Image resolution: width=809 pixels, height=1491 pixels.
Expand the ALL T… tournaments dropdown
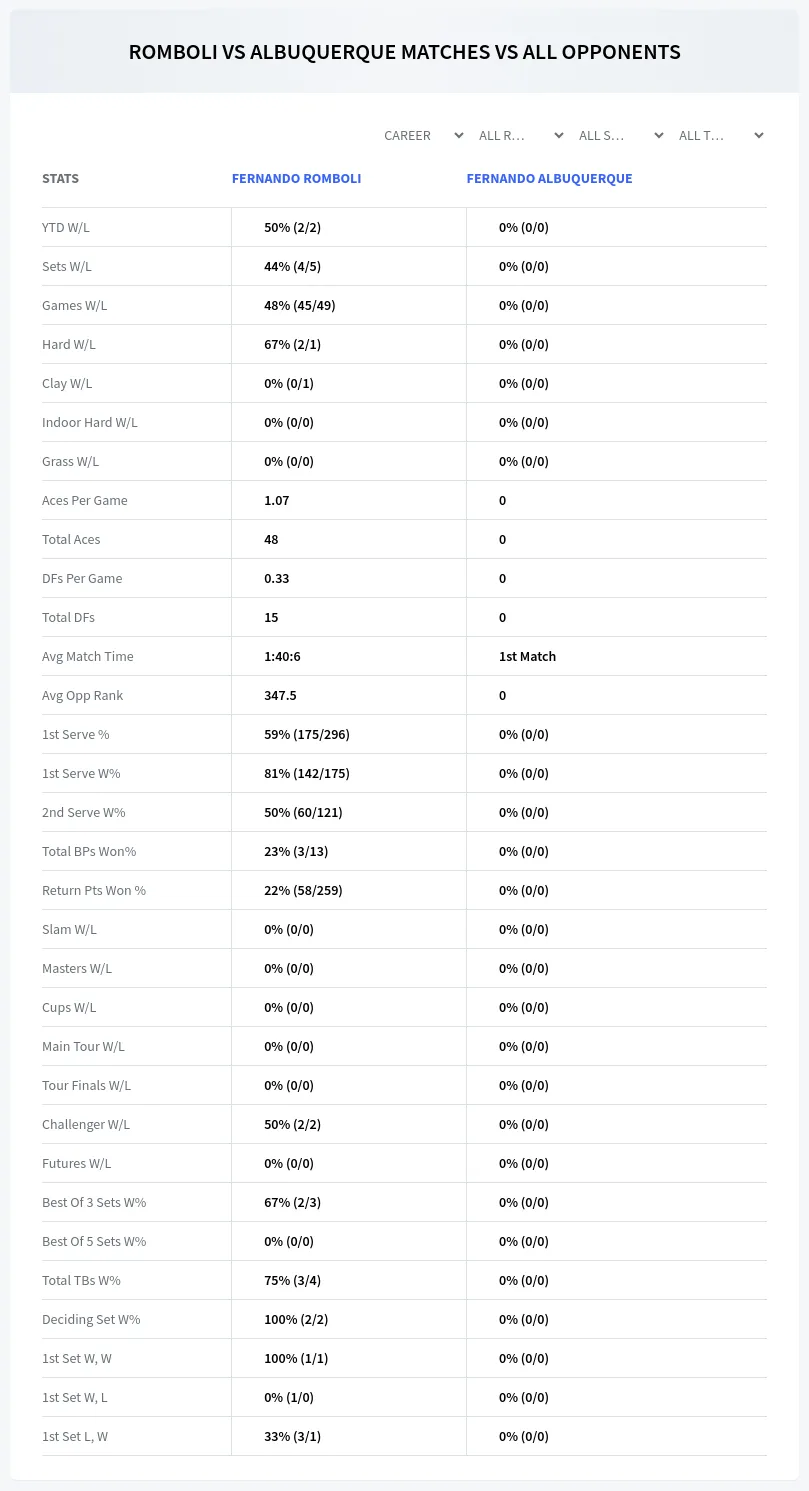[720, 135]
